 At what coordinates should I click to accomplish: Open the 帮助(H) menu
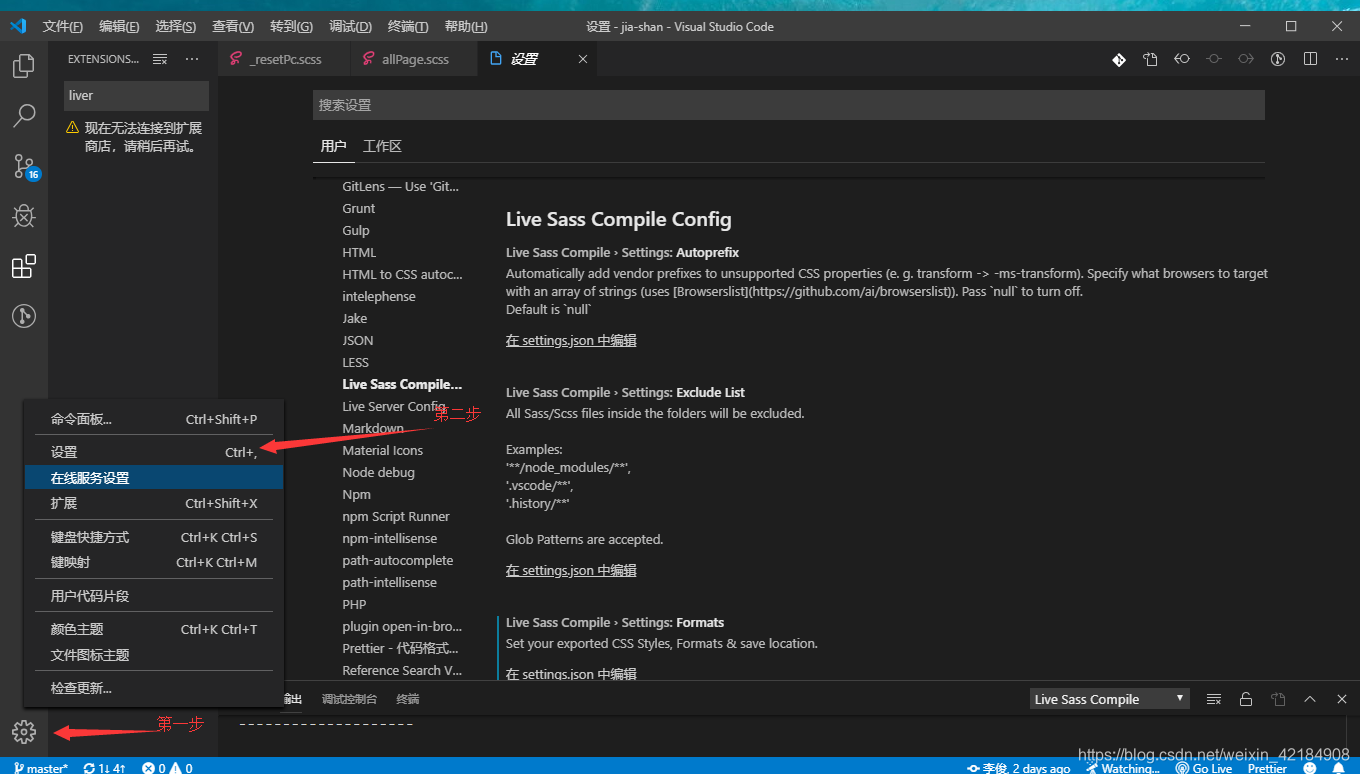pyautogui.click(x=466, y=26)
